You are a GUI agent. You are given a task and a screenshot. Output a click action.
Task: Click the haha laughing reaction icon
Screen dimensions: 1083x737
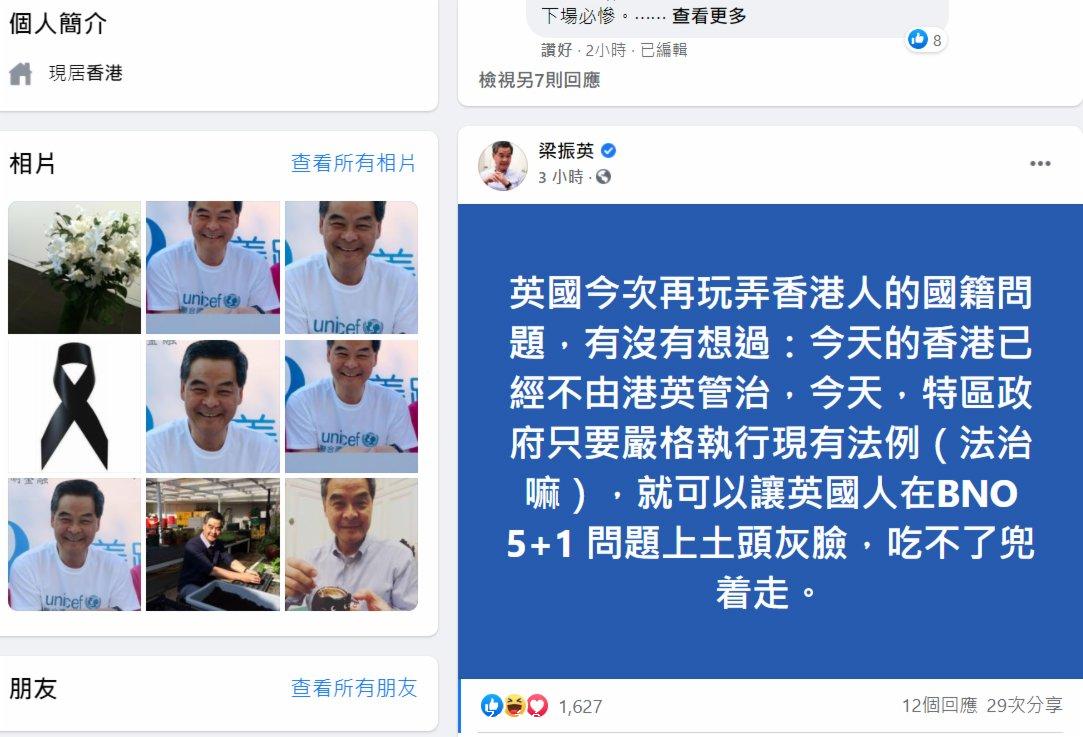tap(514, 705)
